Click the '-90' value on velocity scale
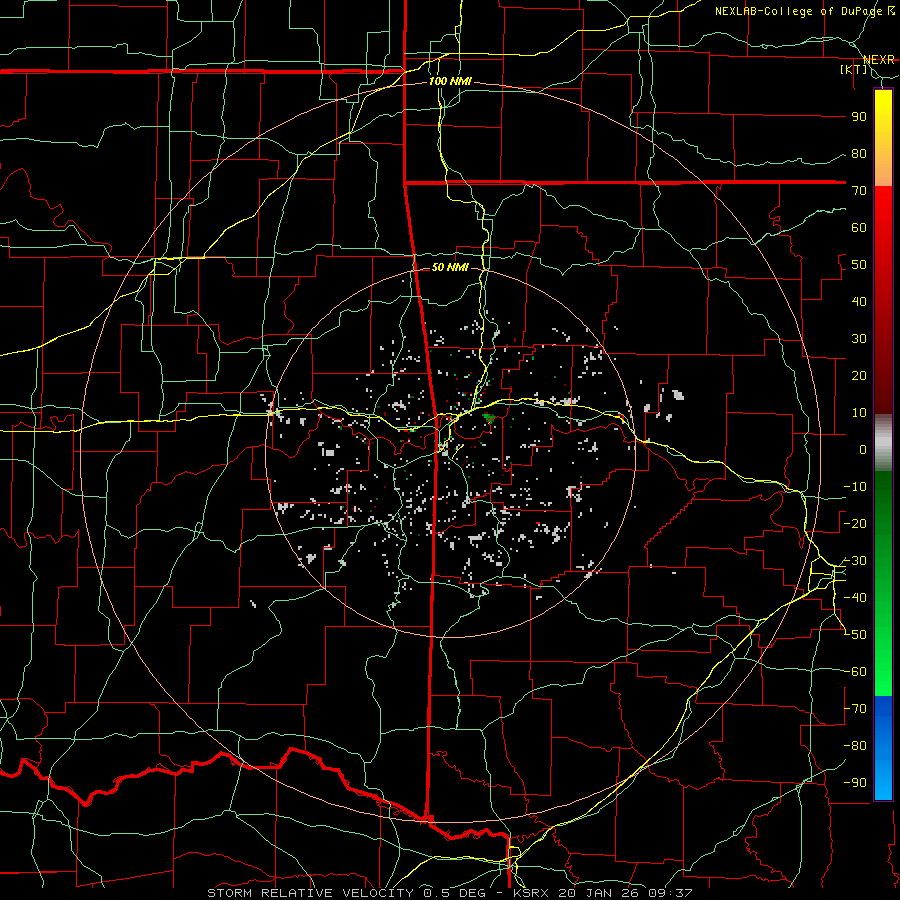This screenshot has height=900, width=900. coord(855,783)
